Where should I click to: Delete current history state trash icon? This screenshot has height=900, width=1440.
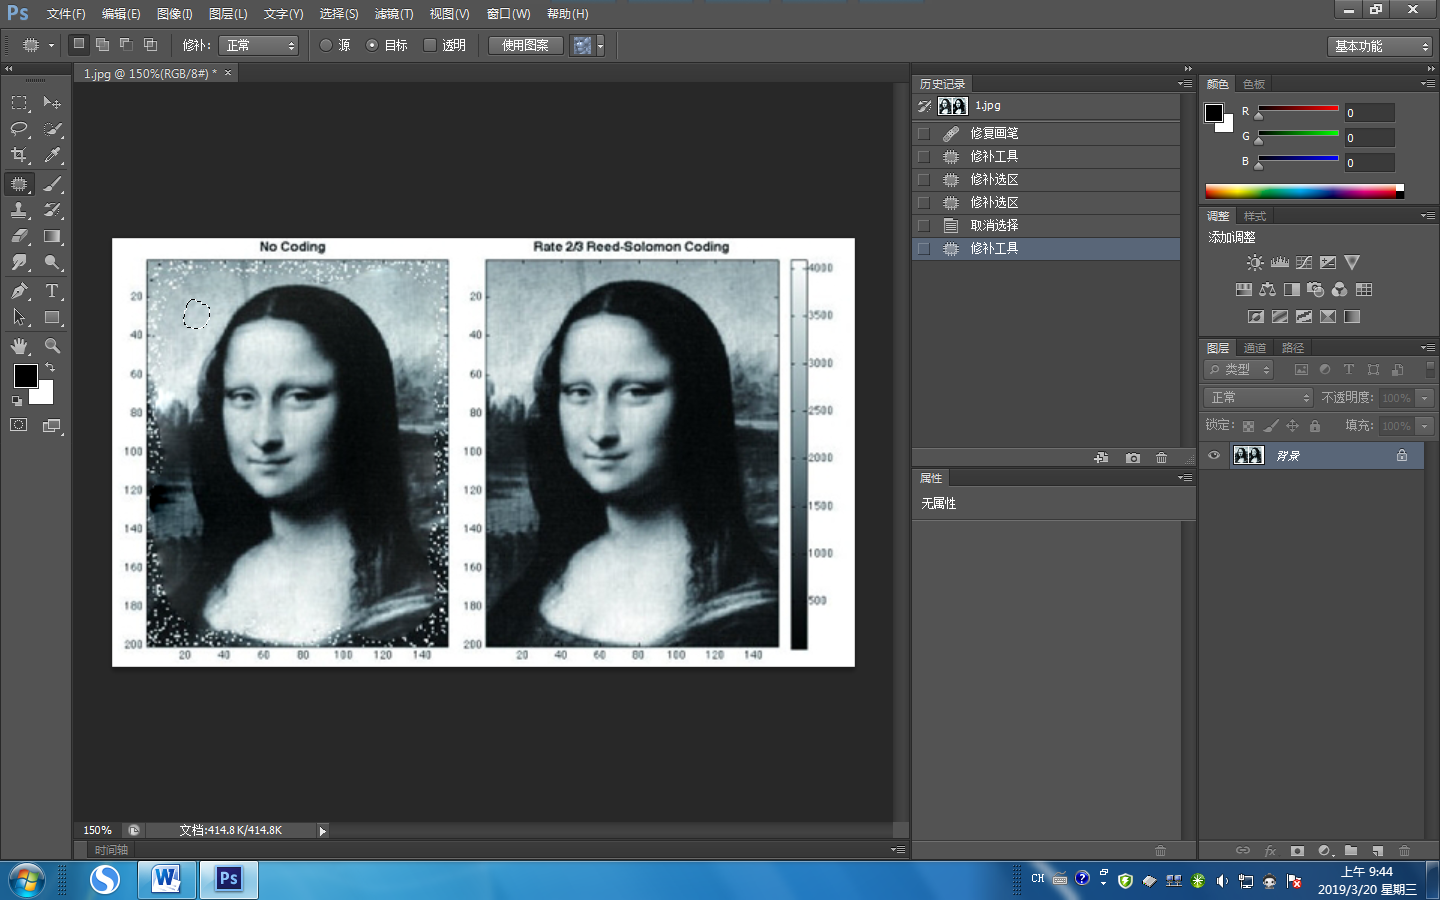coord(1161,458)
